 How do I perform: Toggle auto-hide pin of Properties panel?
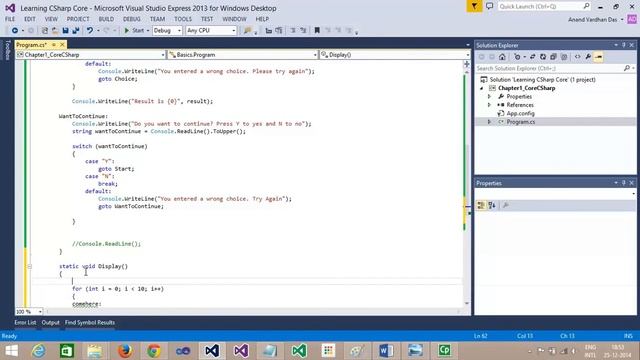624,183
